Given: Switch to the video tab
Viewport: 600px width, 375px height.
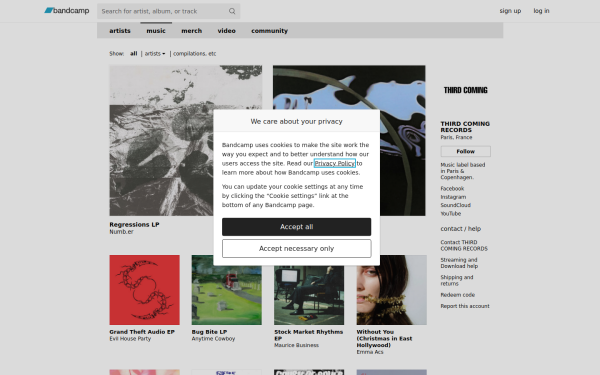Looking at the screenshot, I should pyautogui.click(x=227, y=31).
